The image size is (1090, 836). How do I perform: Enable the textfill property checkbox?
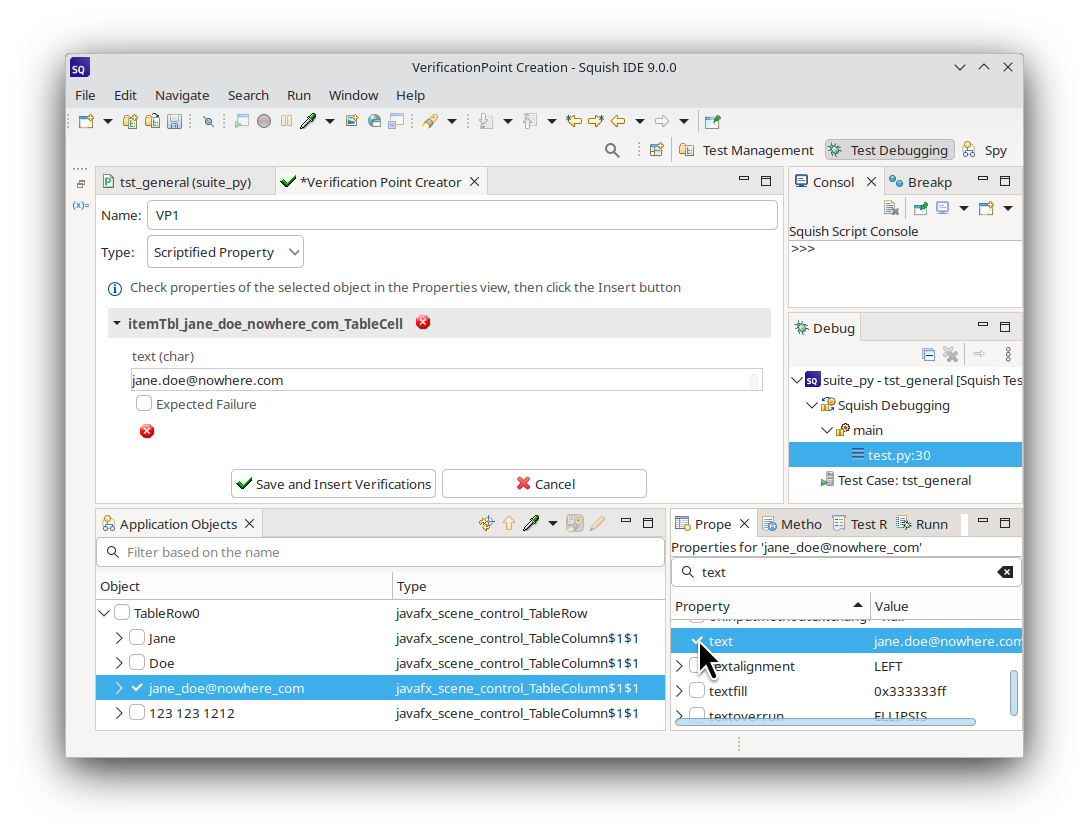[697, 691]
